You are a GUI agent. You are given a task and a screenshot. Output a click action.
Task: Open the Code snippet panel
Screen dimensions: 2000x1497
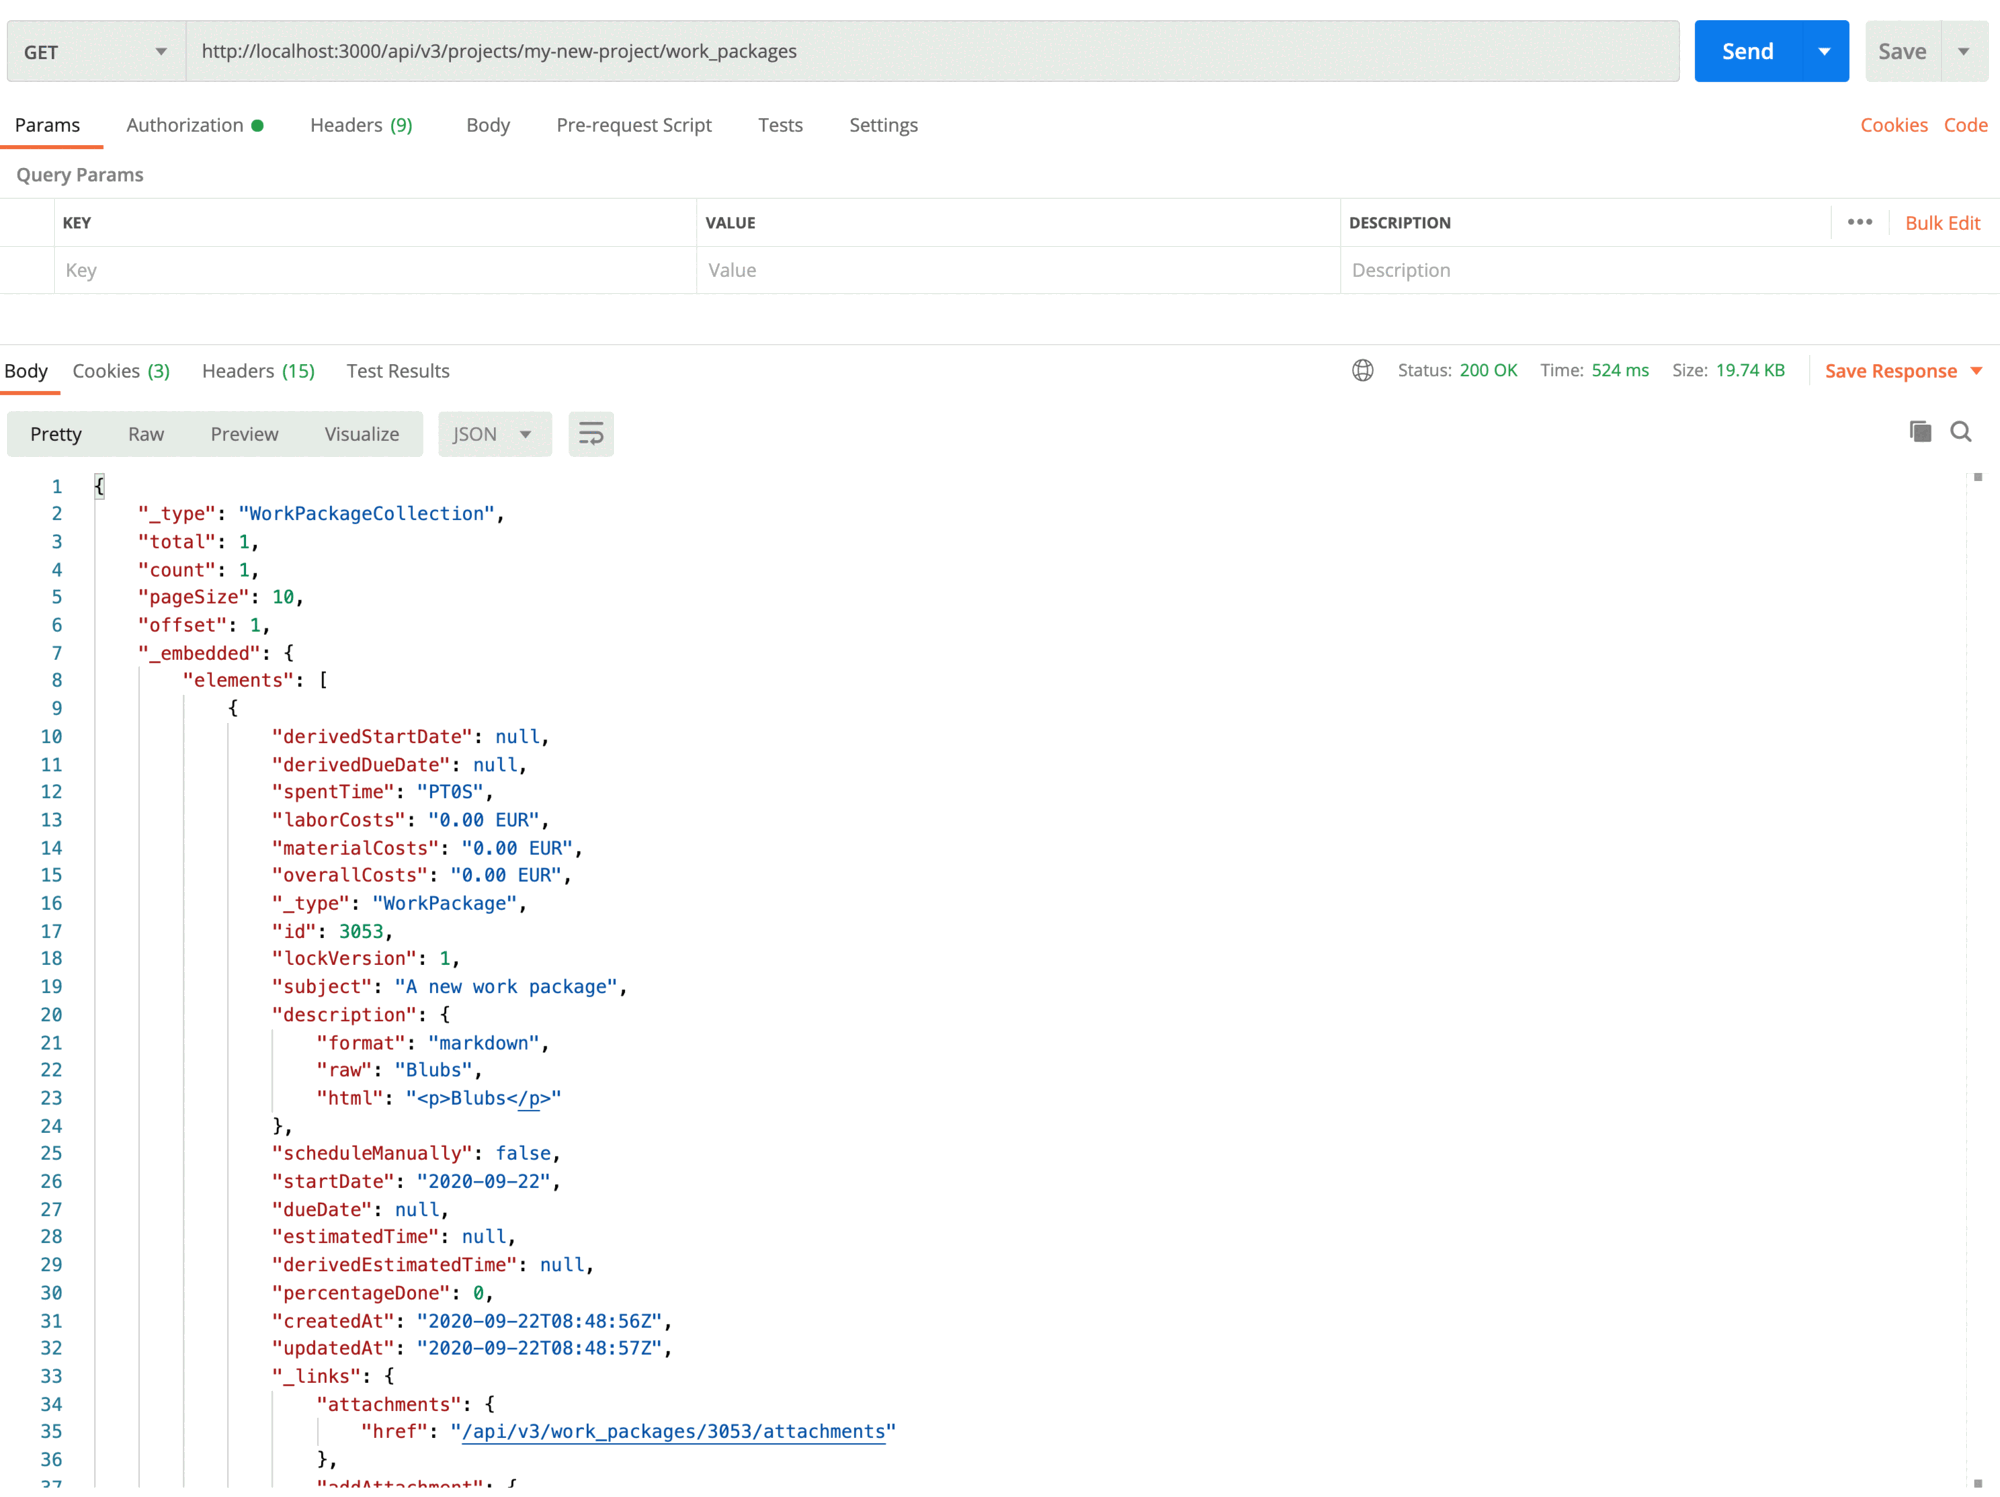1965,125
